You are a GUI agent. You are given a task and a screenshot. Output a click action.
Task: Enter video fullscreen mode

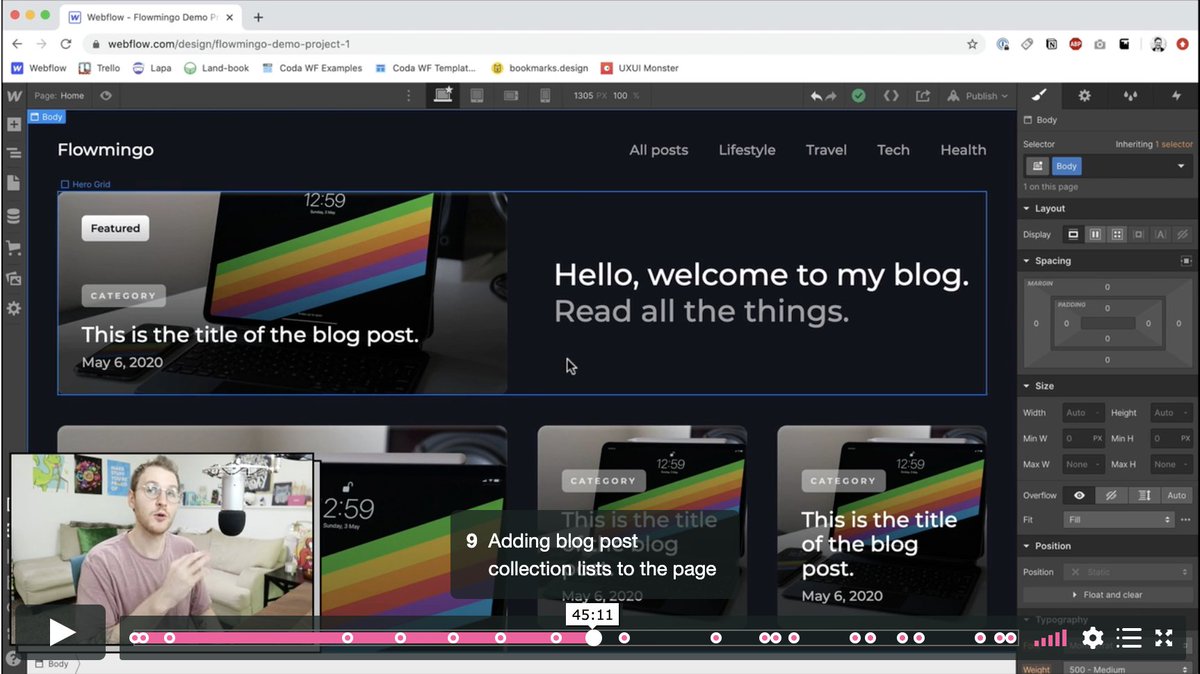point(1164,637)
